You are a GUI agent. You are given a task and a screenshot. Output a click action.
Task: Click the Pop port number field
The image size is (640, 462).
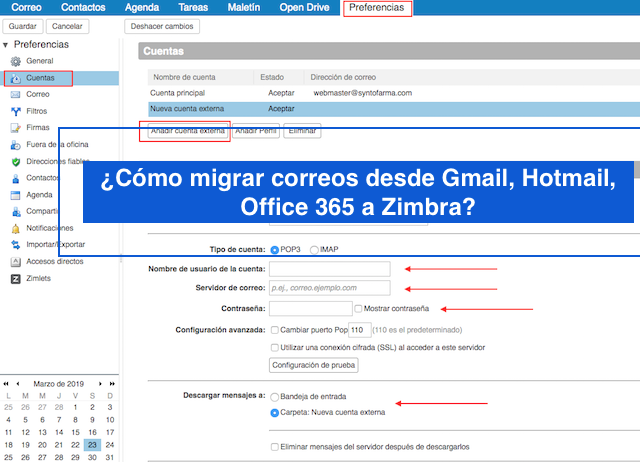pyautogui.click(x=359, y=330)
